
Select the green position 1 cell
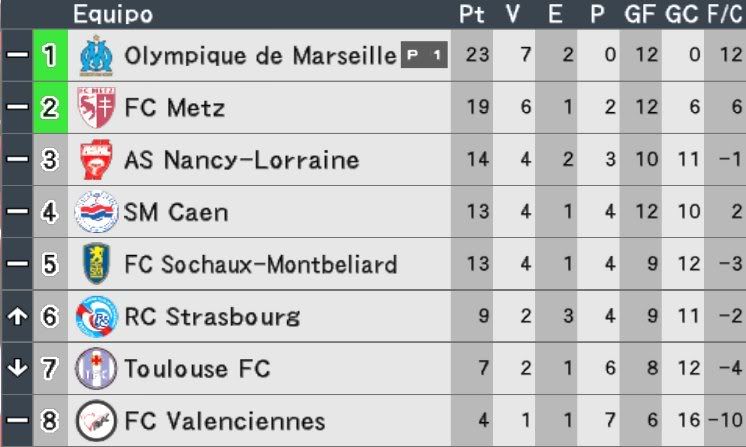50,56
